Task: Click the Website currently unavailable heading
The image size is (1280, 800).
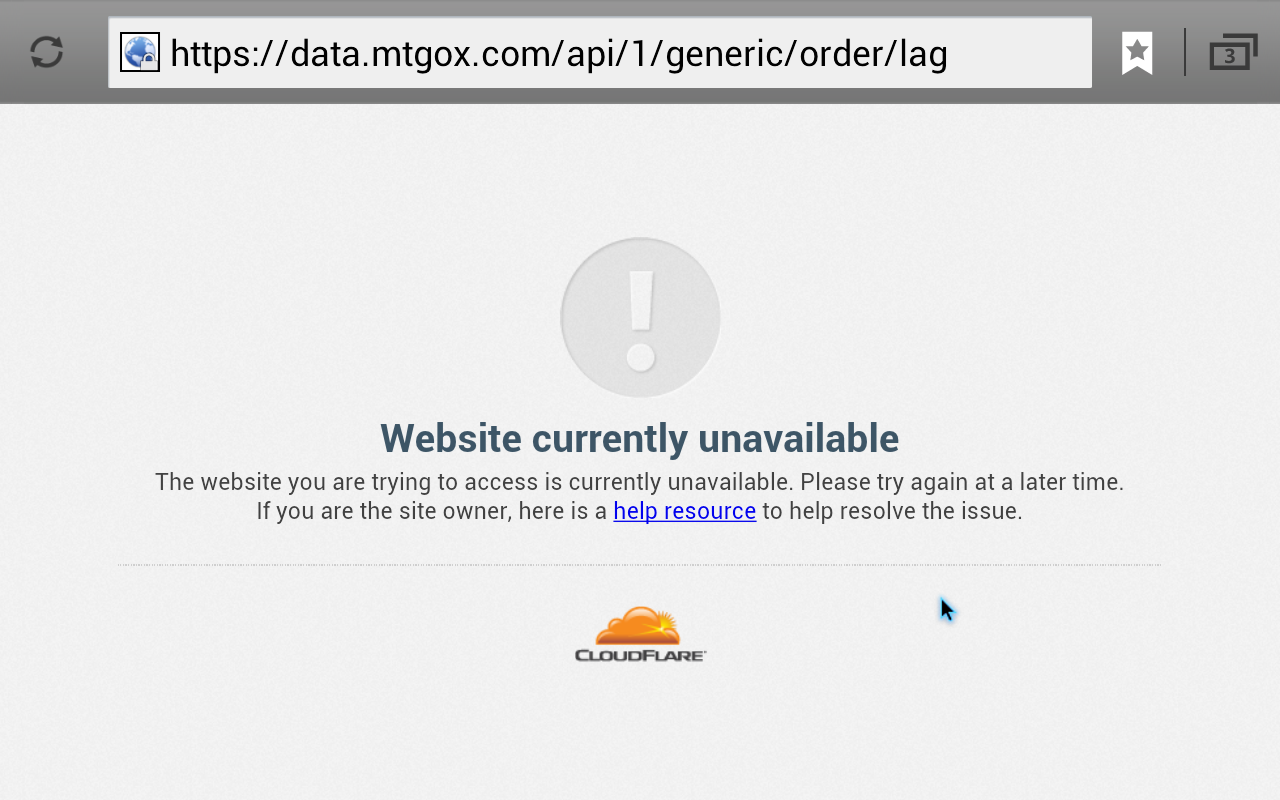Action: 640,438
